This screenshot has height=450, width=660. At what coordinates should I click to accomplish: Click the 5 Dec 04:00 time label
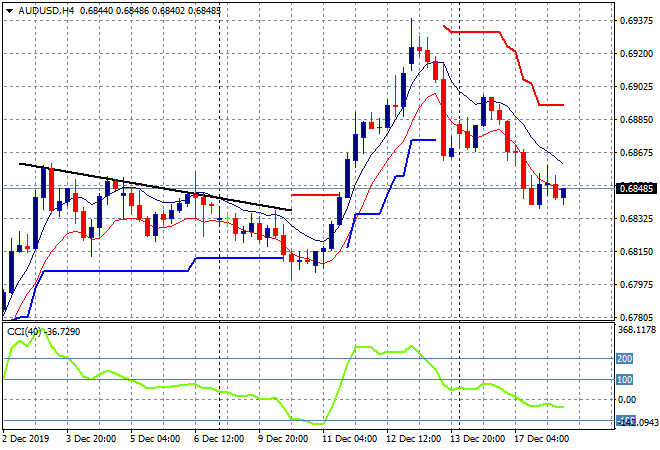[x=155, y=439]
